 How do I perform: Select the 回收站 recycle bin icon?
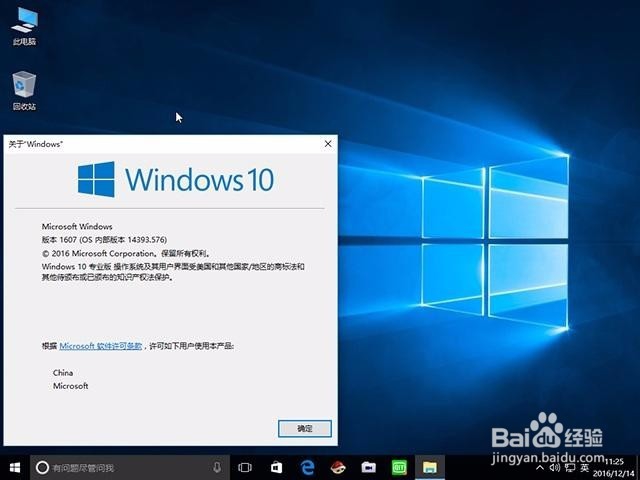24,91
